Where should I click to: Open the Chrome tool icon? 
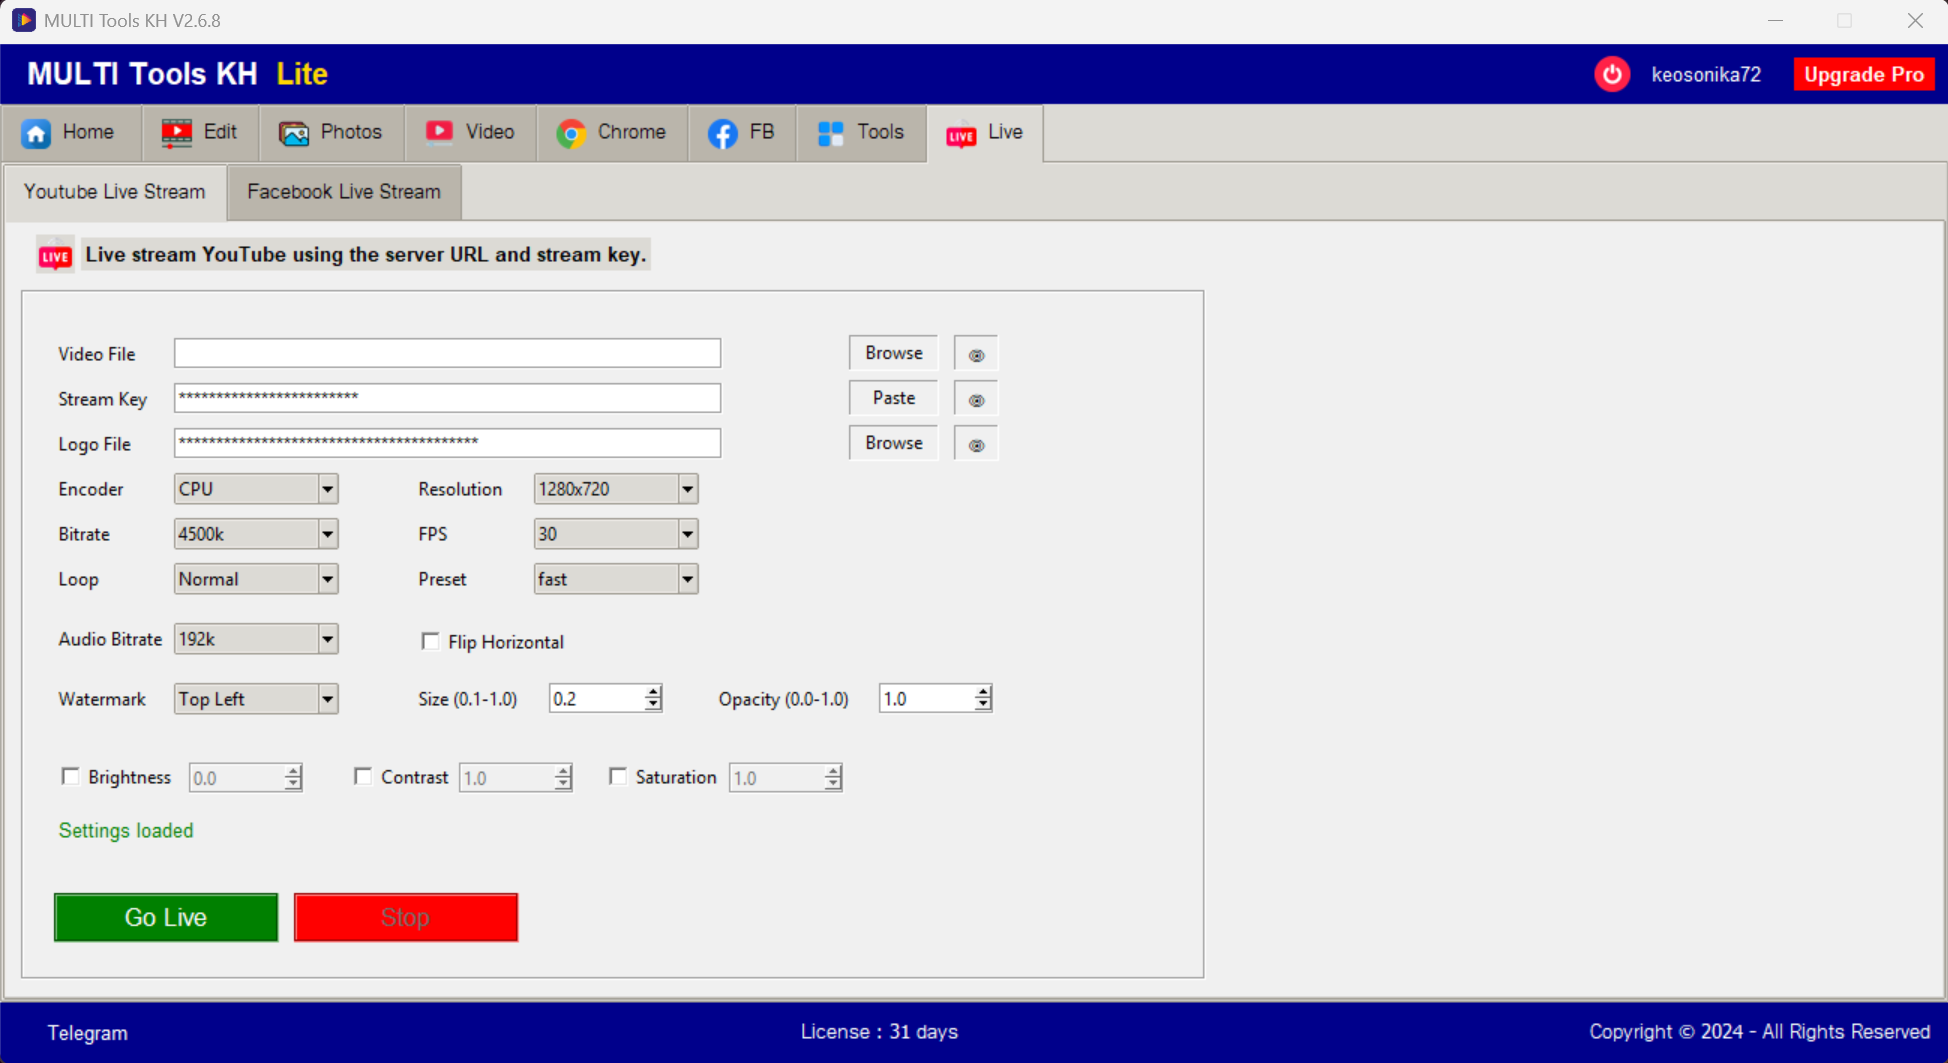tap(572, 132)
